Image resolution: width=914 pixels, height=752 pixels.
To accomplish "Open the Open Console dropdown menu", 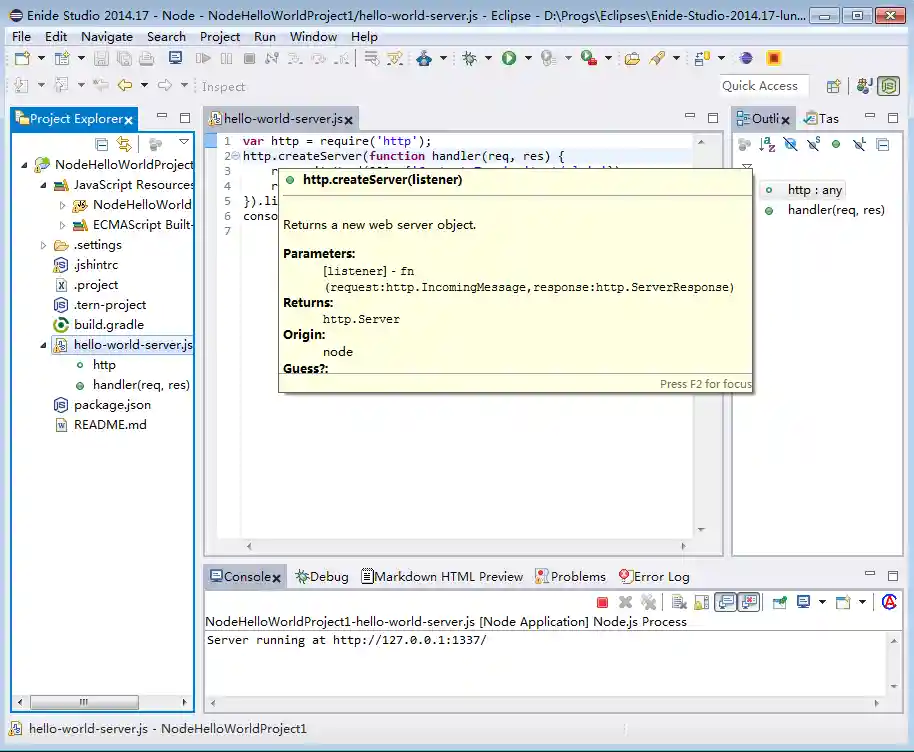I will [862, 601].
